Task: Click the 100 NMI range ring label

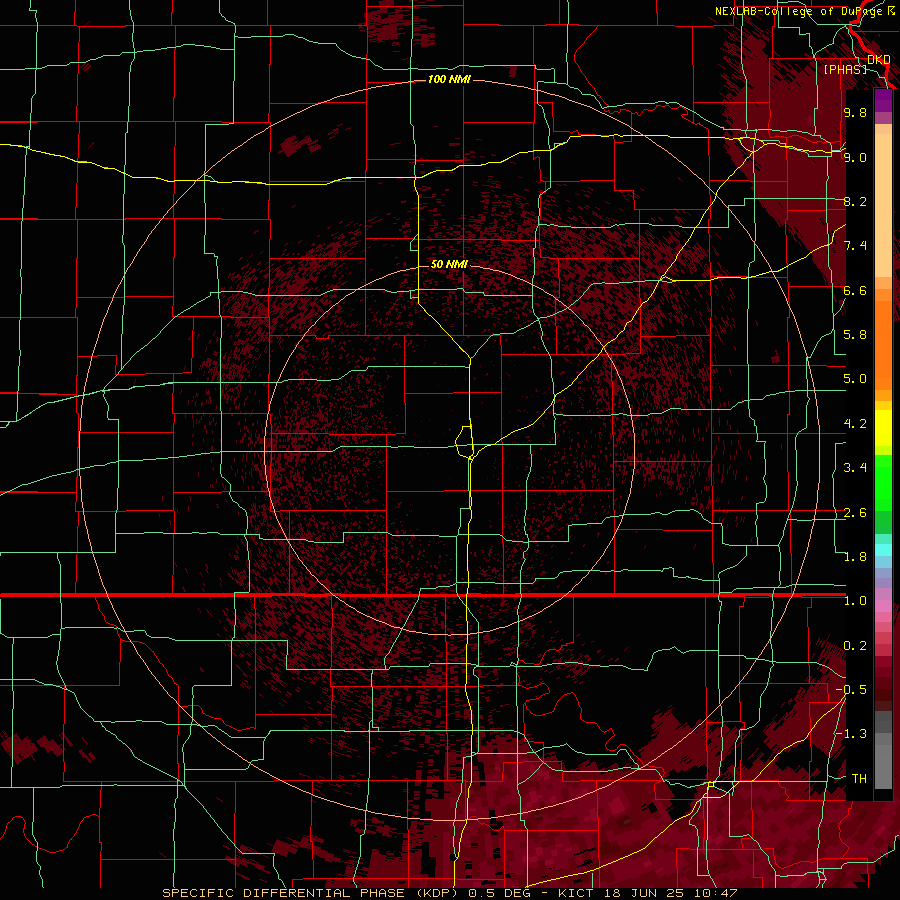Action: [x=449, y=79]
